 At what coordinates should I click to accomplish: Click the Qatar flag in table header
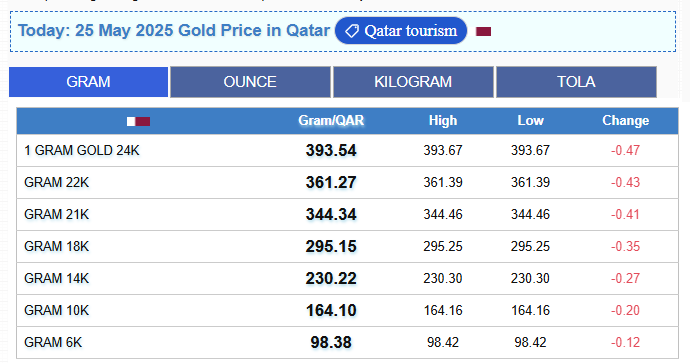(138, 121)
